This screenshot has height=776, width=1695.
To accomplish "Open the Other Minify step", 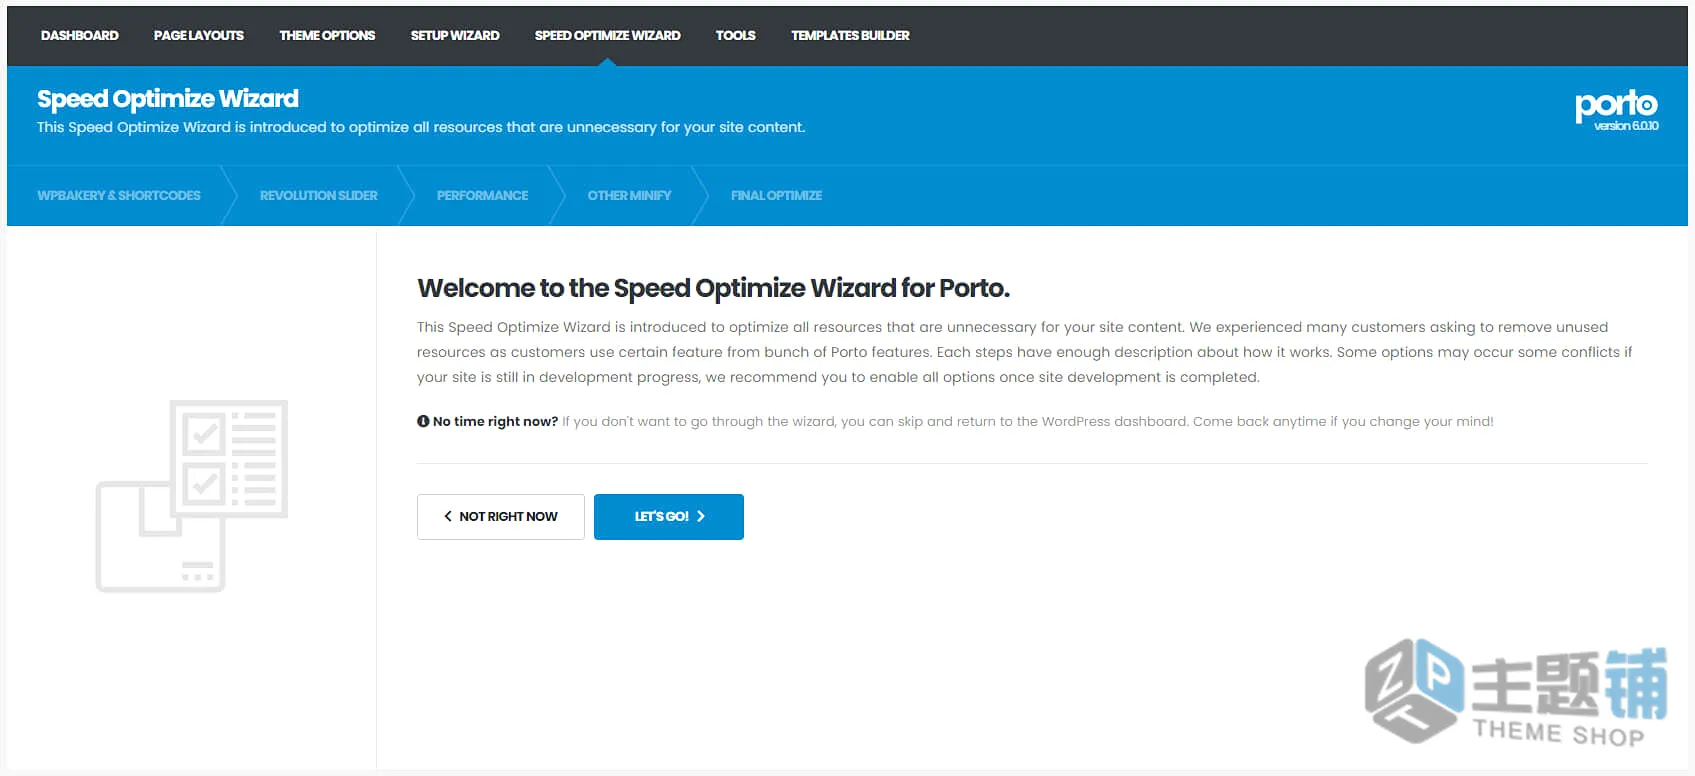I will coord(629,195).
